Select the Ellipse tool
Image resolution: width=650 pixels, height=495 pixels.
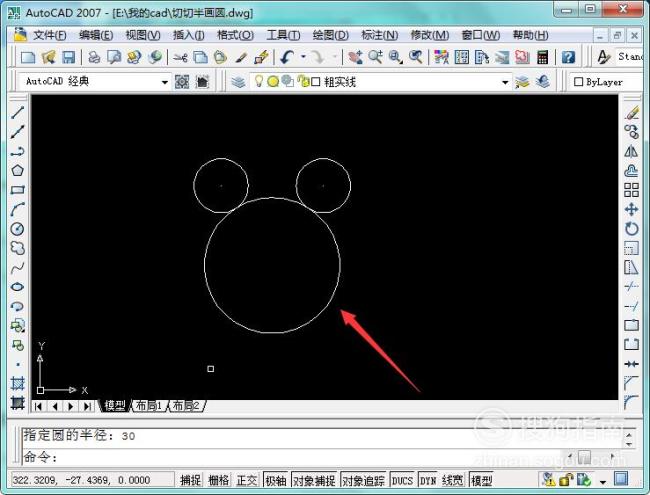tap(17, 287)
